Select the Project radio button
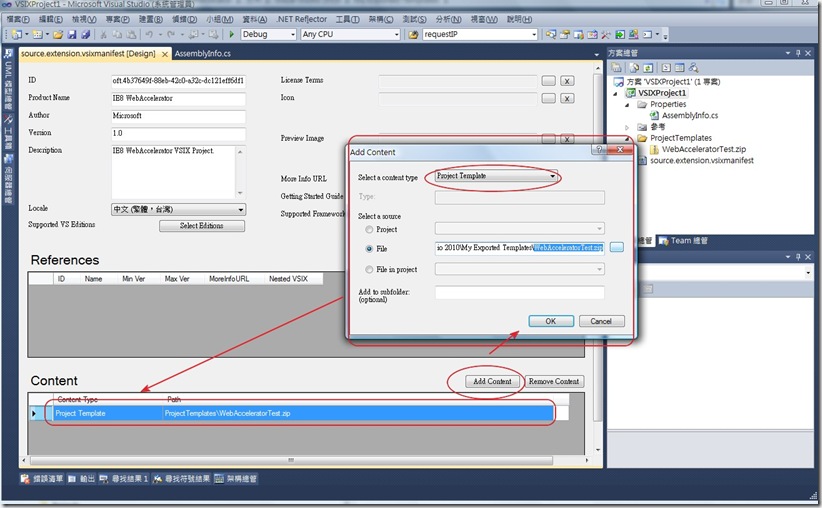Image resolution: width=822 pixels, height=508 pixels. (x=369, y=229)
